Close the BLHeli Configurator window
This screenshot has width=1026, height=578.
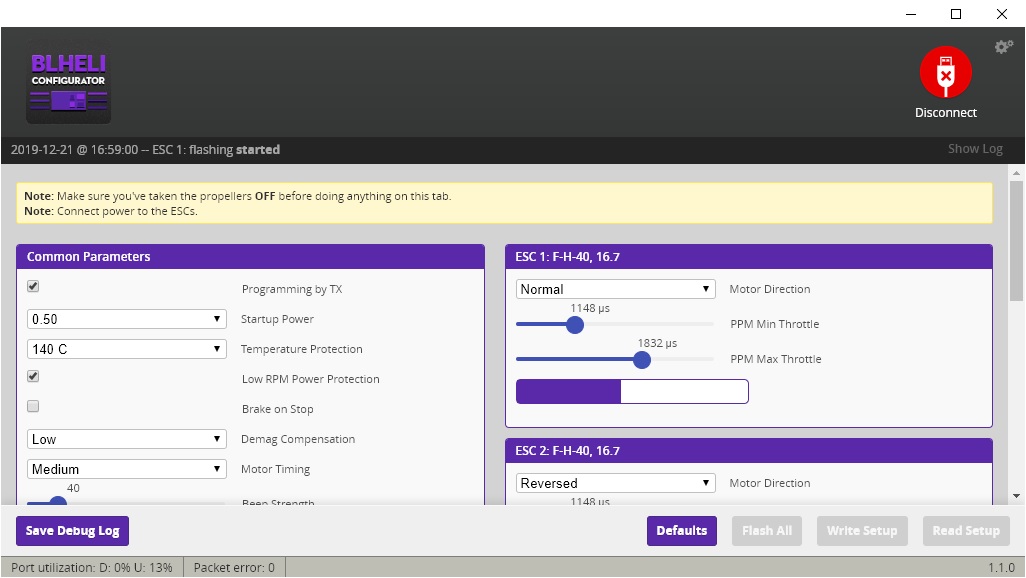tap(1002, 14)
